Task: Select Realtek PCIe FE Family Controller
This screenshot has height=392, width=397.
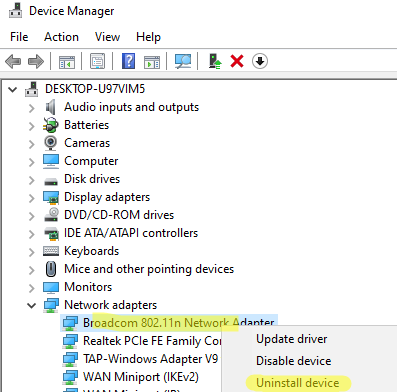Action: (x=152, y=341)
